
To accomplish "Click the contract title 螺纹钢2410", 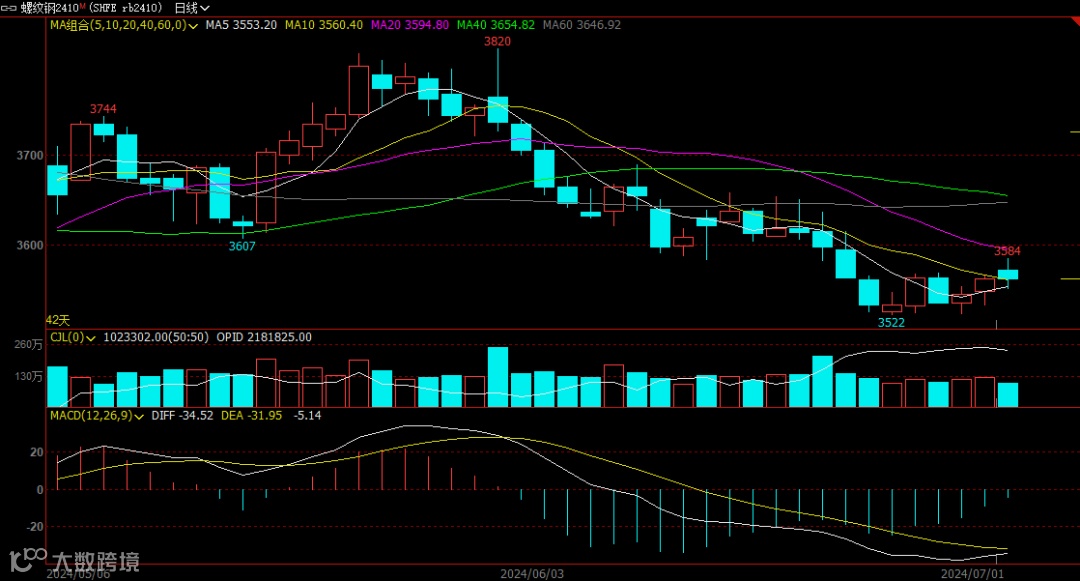I will coord(52,8).
